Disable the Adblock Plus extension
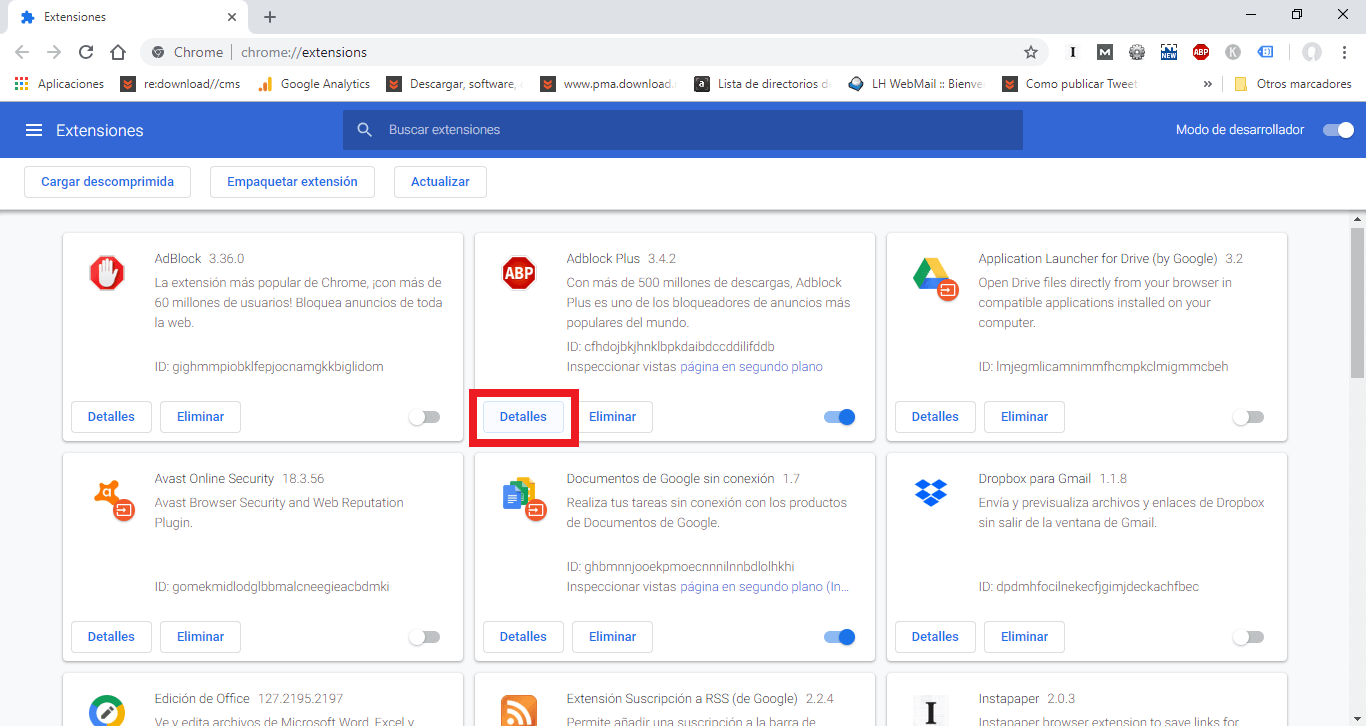 tap(839, 417)
